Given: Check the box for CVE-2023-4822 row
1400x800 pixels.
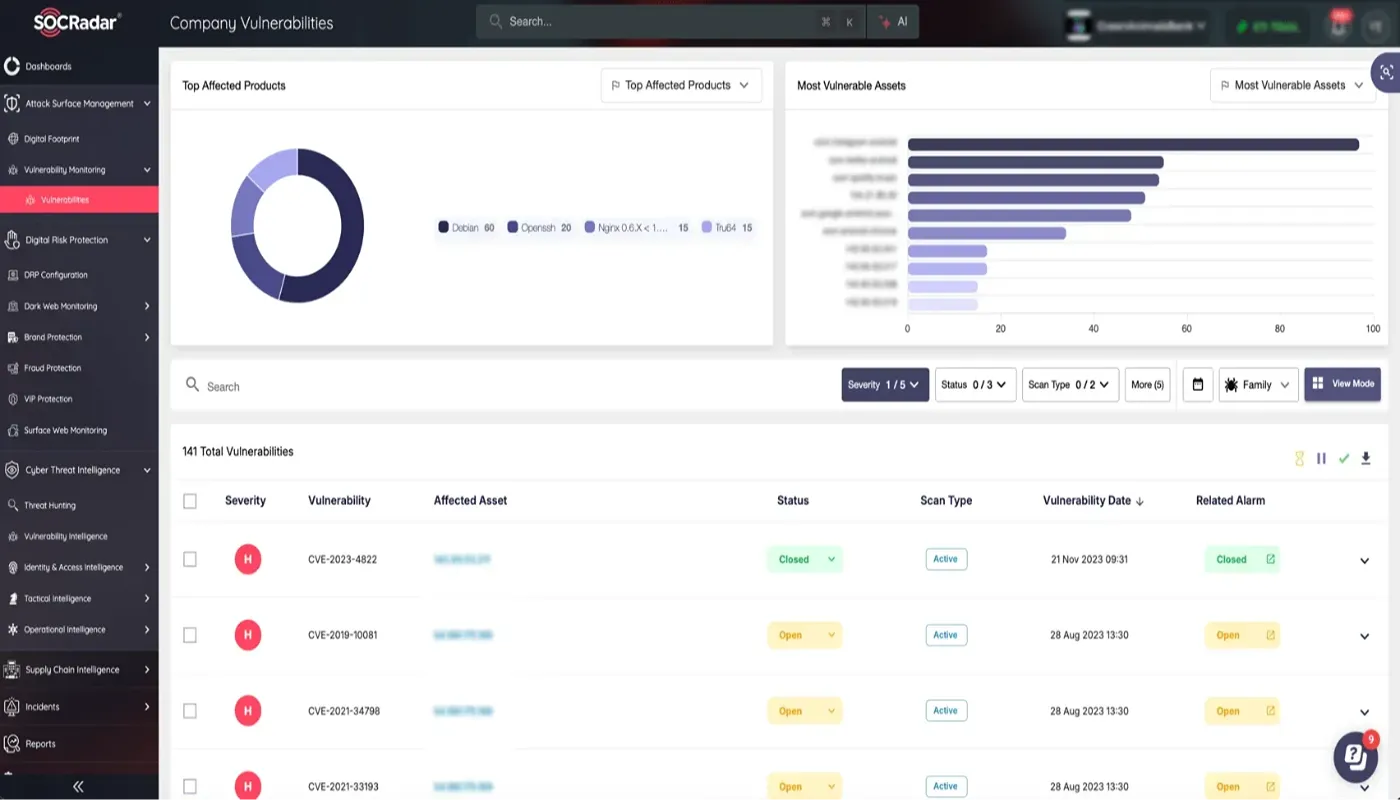Looking at the screenshot, I should 190,560.
